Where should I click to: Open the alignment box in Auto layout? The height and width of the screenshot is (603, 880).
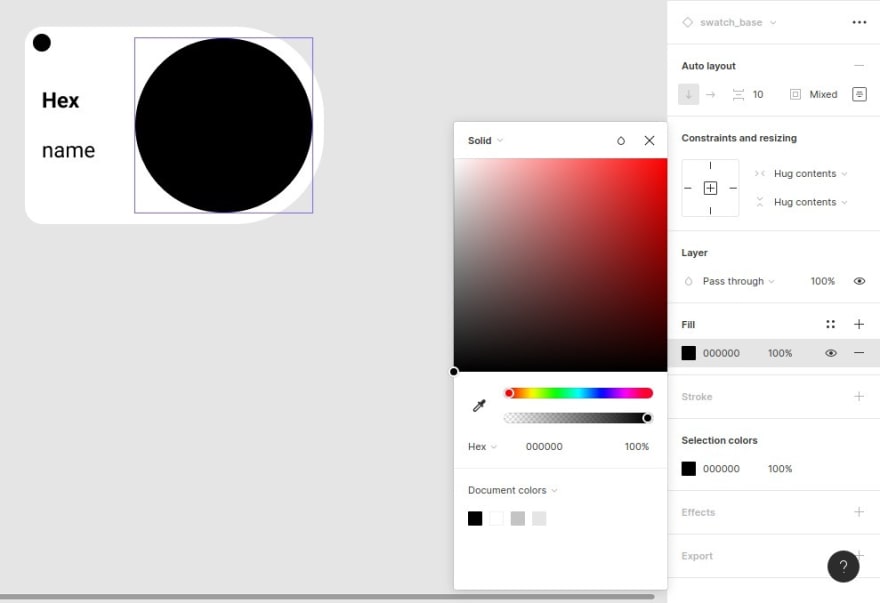click(x=859, y=94)
